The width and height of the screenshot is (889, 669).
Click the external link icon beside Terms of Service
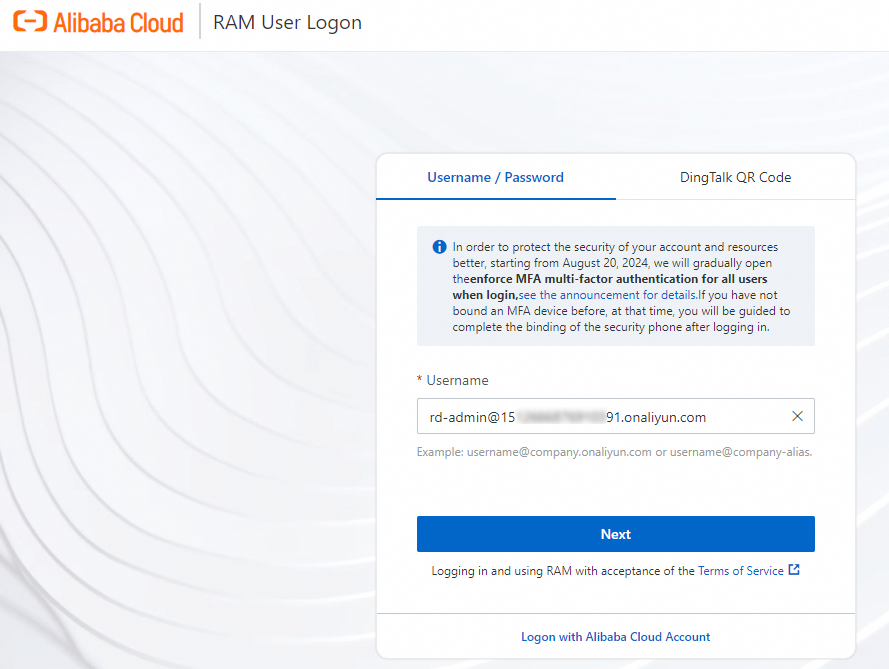click(794, 570)
